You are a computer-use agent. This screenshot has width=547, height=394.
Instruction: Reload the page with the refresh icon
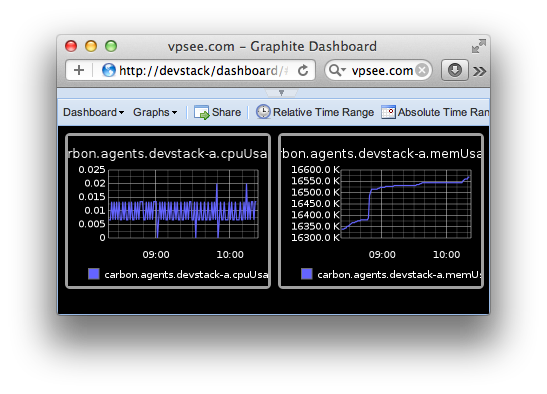click(x=303, y=70)
